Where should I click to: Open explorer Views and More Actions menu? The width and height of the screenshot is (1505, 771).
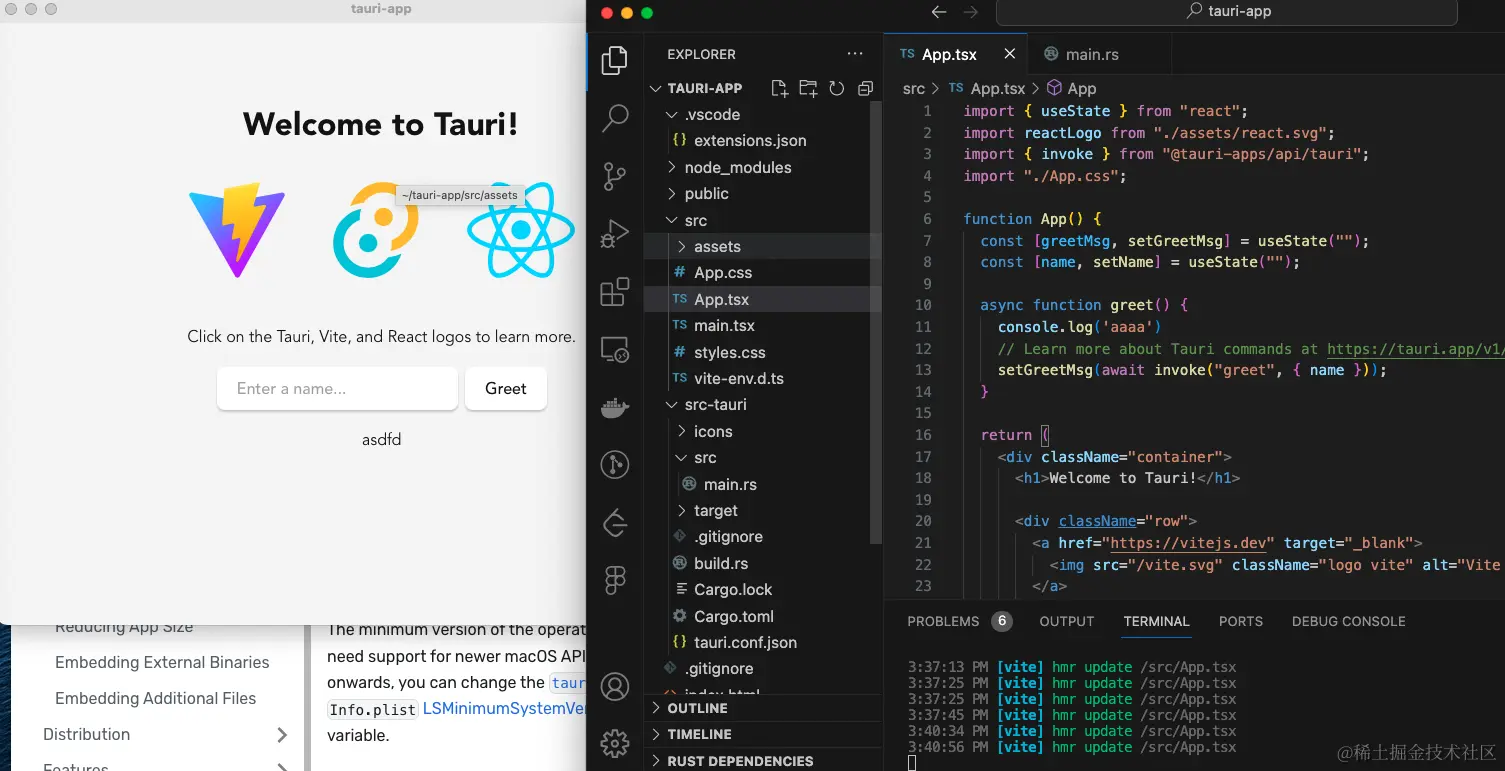[x=854, y=54]
